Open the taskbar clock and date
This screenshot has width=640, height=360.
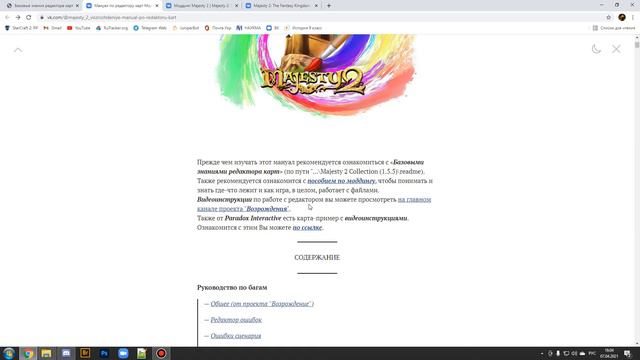point(609,353)
